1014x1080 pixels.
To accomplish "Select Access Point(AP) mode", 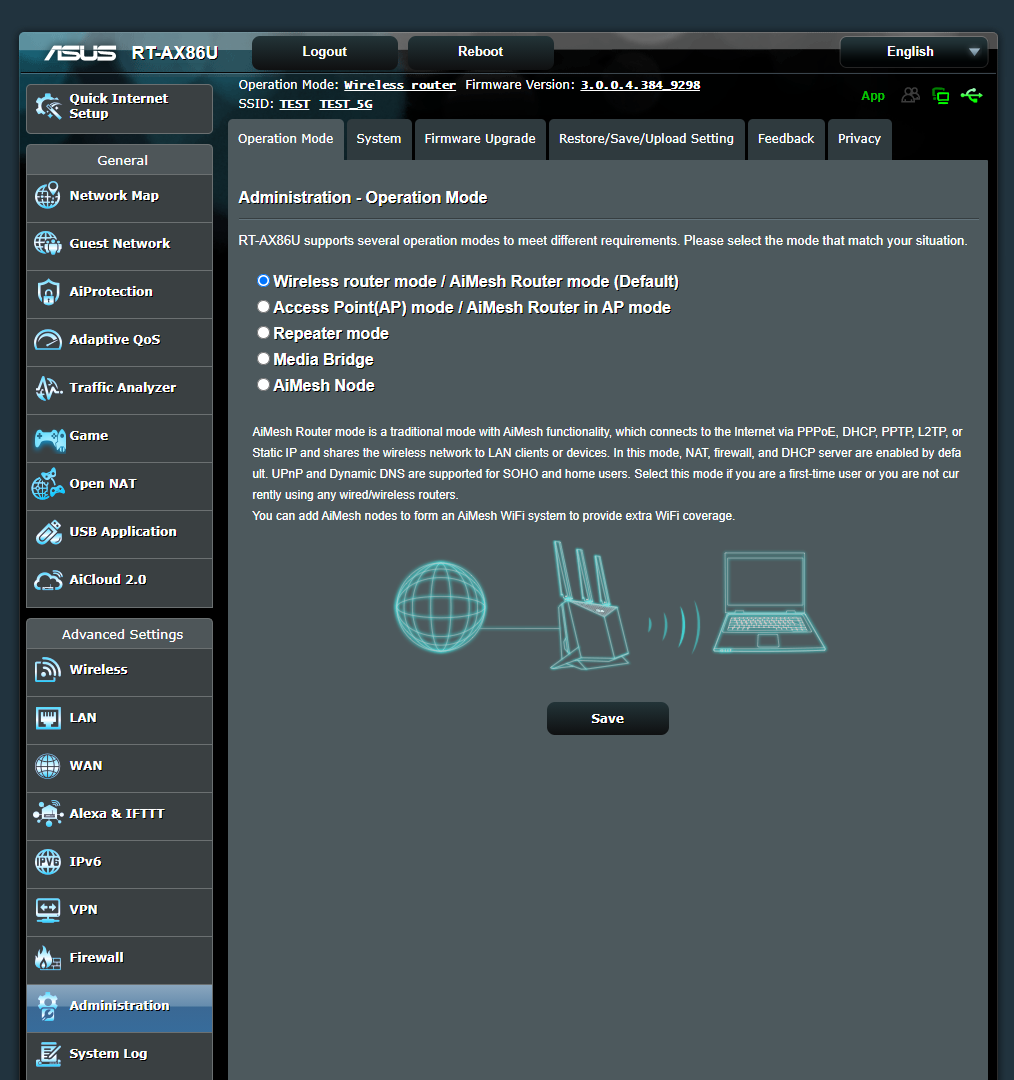I will coord(263,307).
